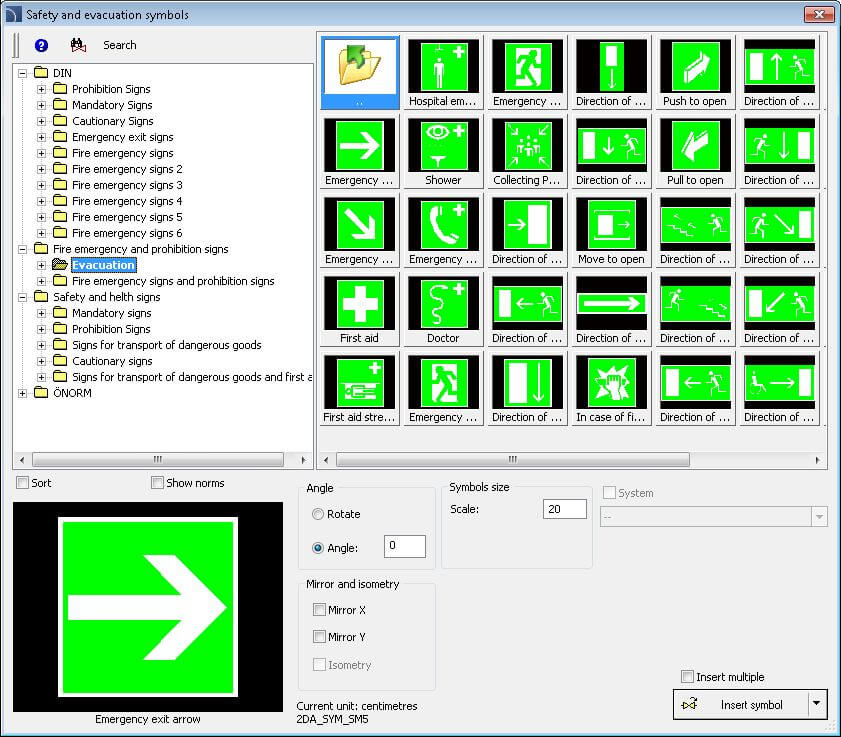Select the Push to open symbol
841x737 pixels.
coord(694,66)
